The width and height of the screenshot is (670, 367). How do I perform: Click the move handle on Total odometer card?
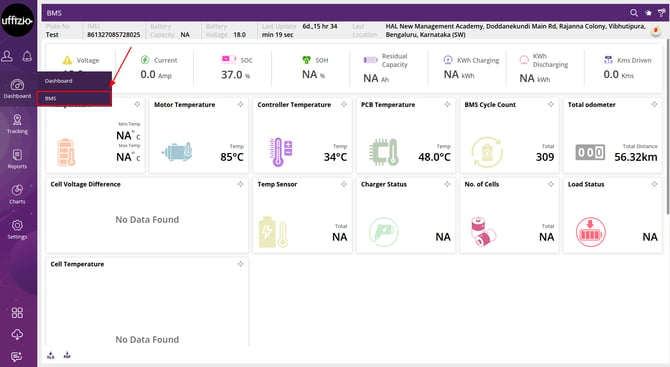[654, 104]
